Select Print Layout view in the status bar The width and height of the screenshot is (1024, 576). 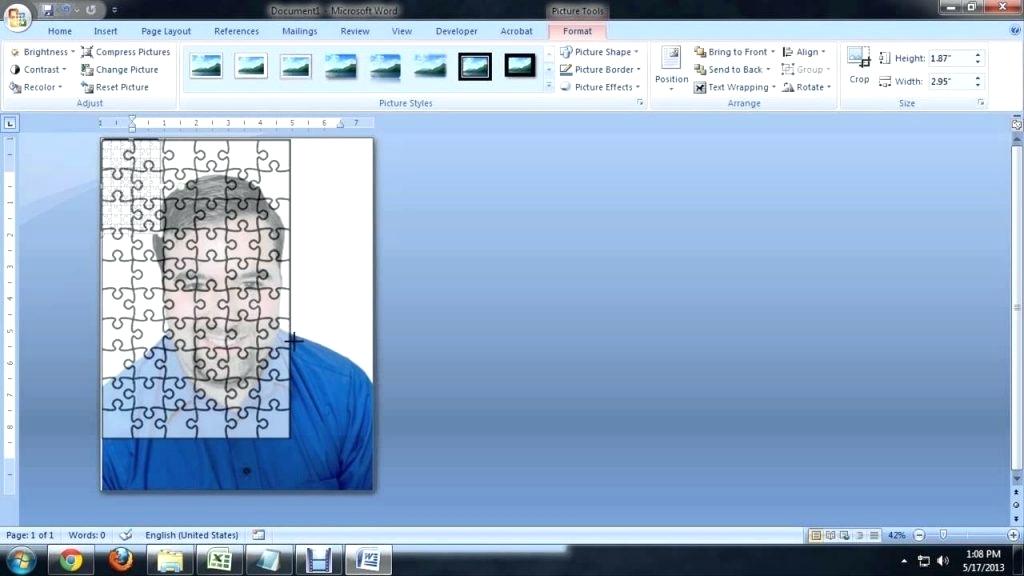[817, 535]
